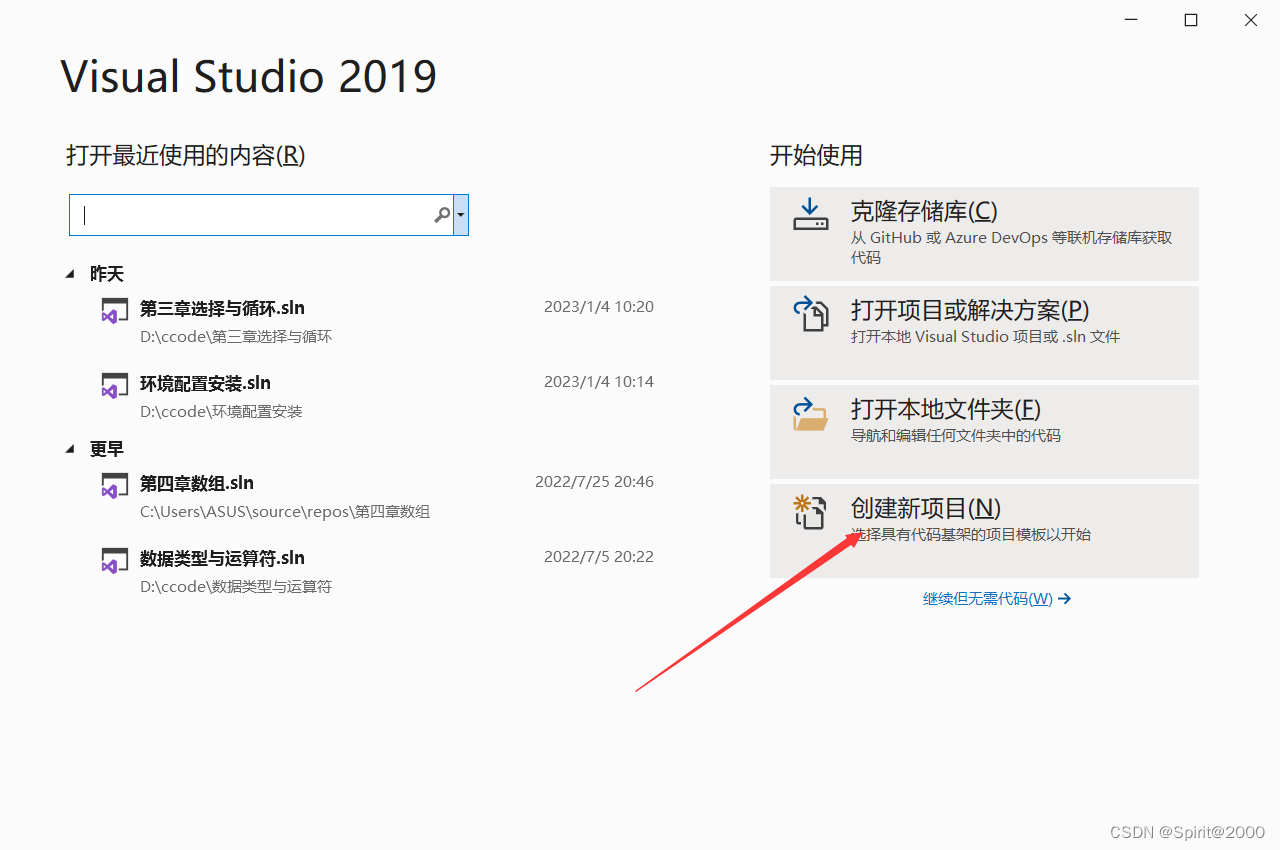The image size is (1280, 850).
Task: Click the 开始使用 heading
Action: coord(816,156)
